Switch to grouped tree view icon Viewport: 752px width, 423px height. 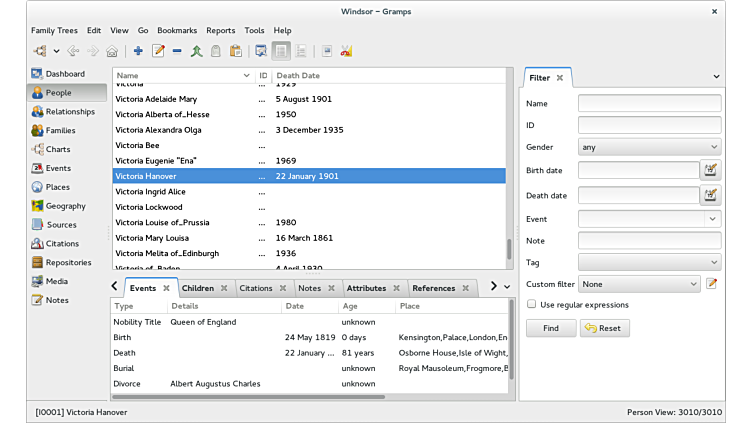pos(301,51)
